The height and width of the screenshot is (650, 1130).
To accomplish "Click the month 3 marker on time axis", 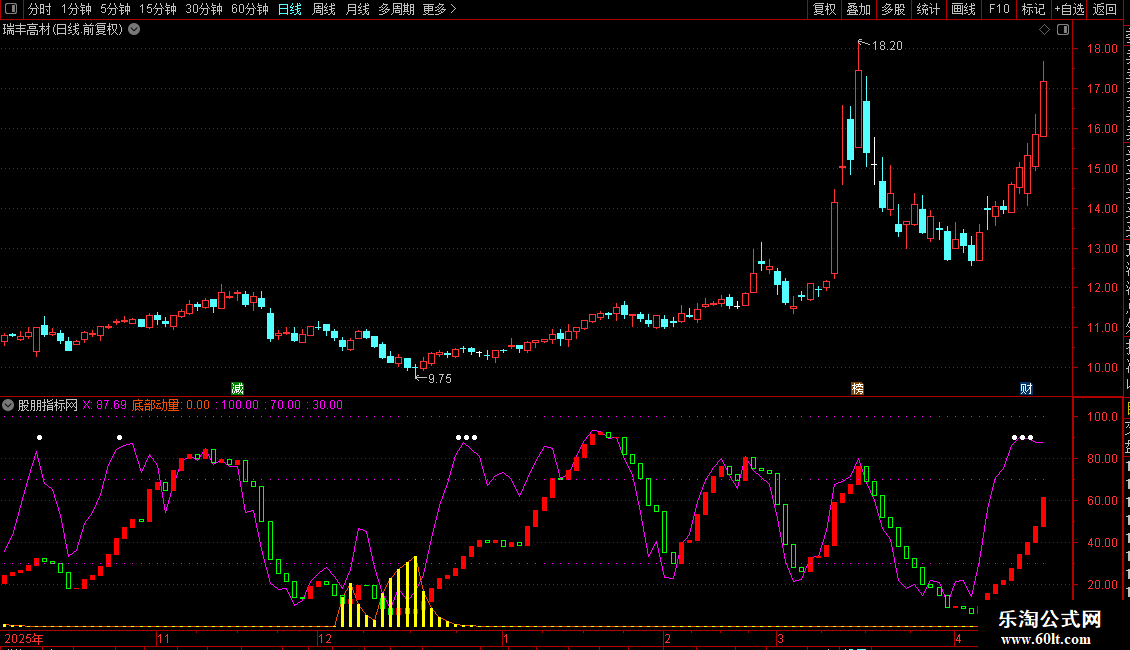I will (x=780, y=638).
